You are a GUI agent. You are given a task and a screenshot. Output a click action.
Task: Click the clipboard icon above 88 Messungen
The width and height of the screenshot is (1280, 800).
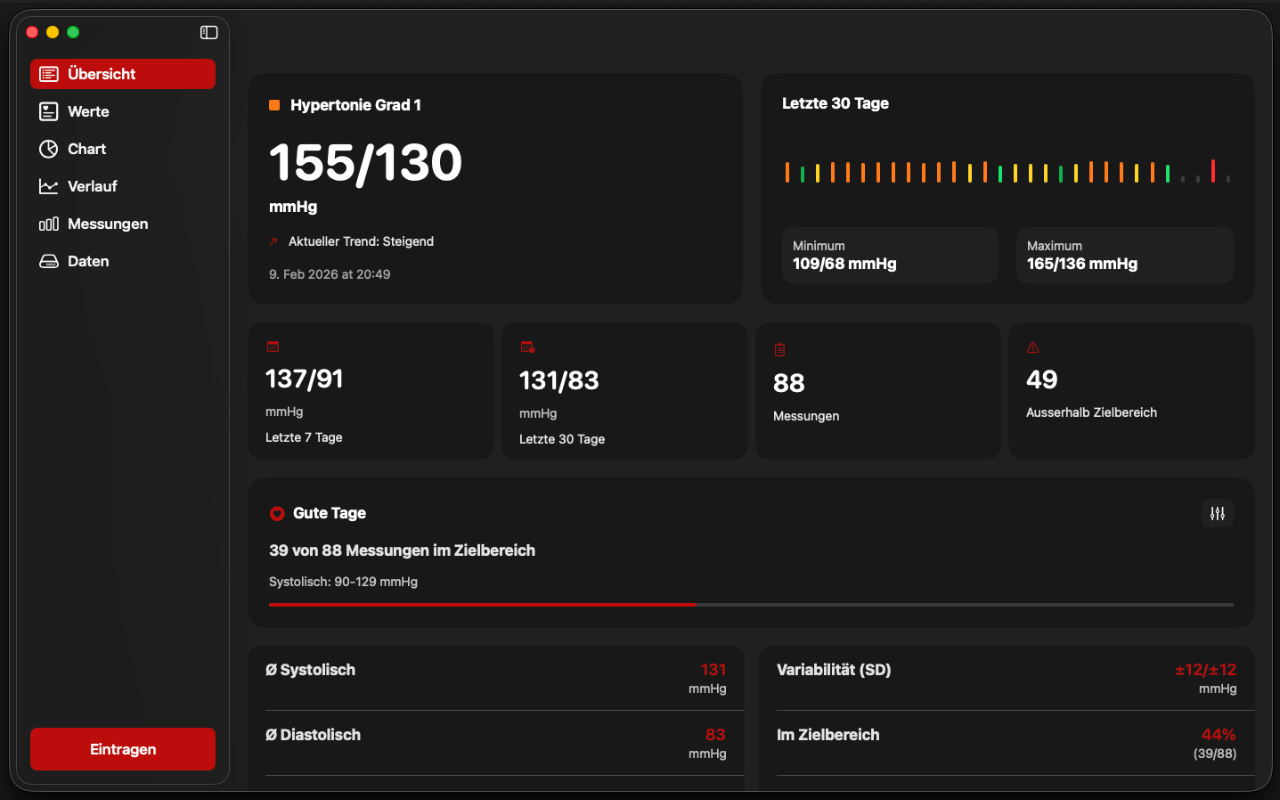point(780,350)
